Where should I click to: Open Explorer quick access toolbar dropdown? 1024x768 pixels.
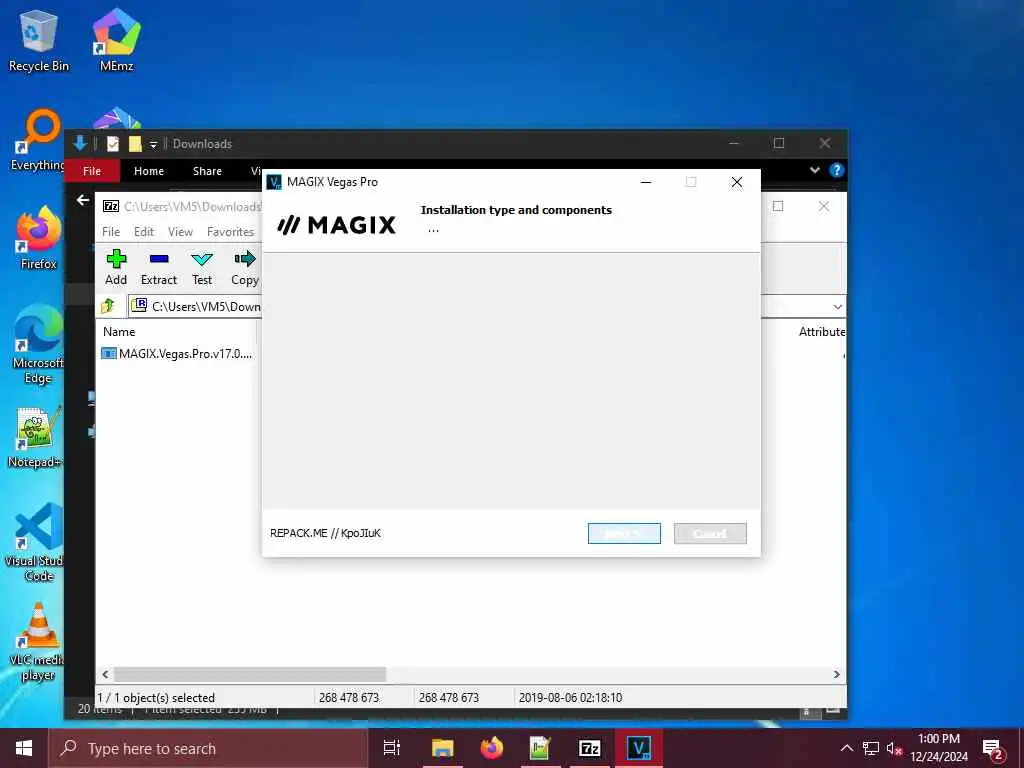153,144
